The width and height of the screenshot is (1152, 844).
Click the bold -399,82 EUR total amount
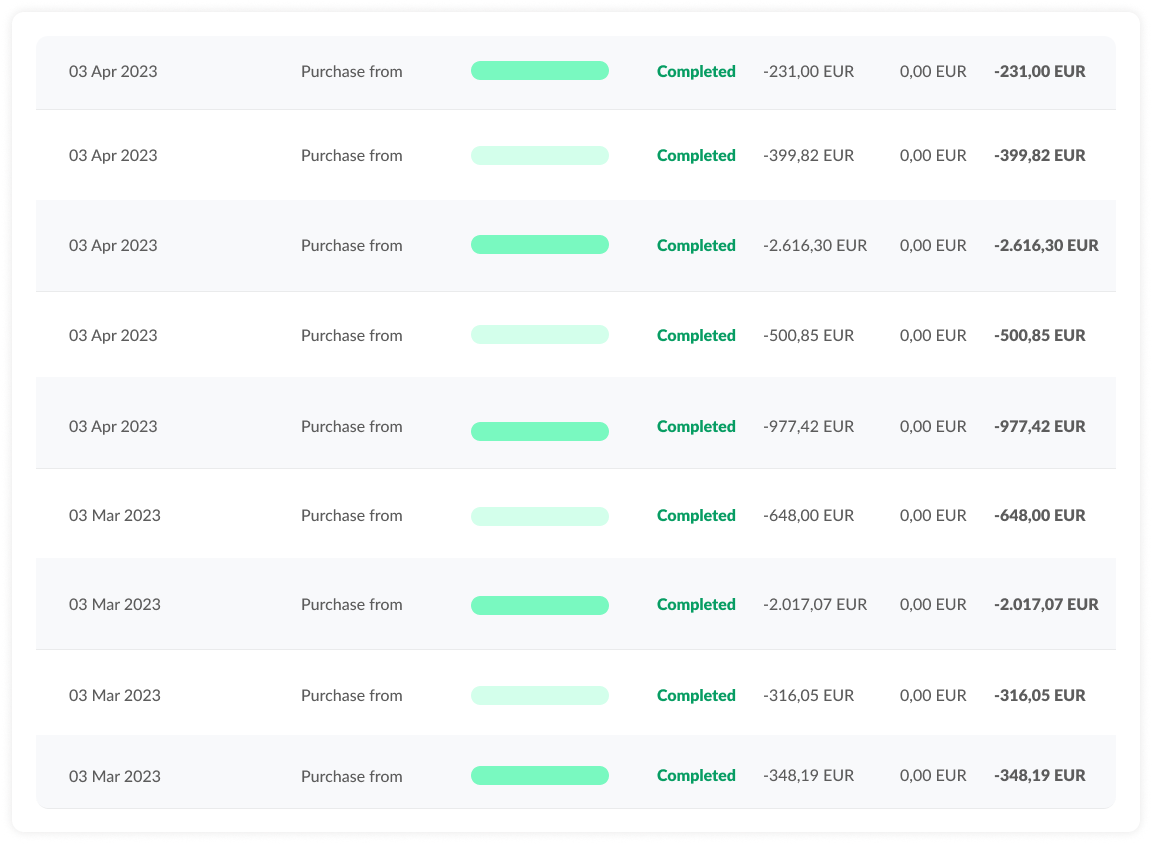tap(1039, 155)
